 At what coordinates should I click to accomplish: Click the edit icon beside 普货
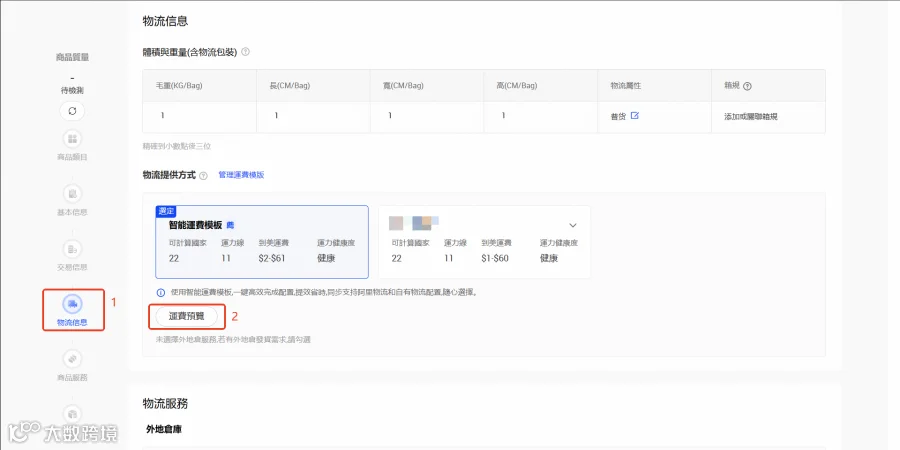(x=634, y=115)
